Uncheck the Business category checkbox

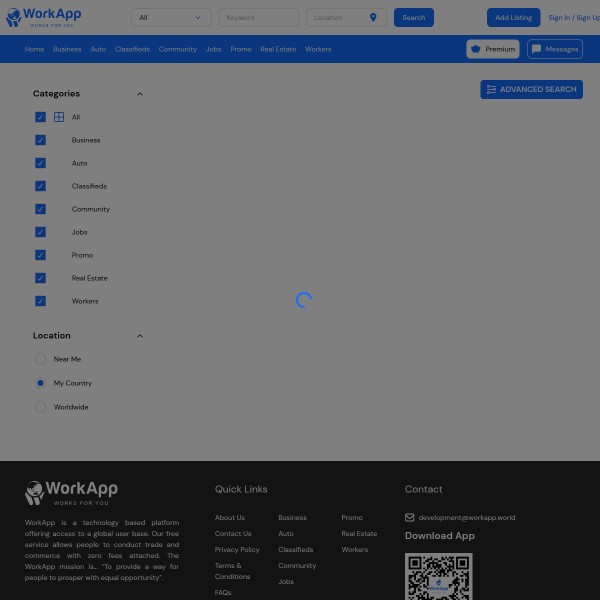pyautogui.click(x=40, y=140)
